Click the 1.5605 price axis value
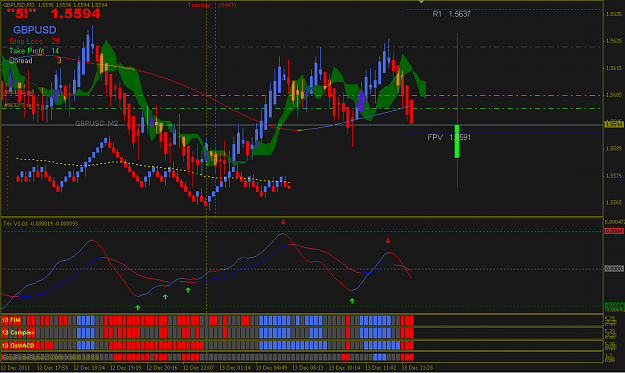625x373 pixels. (614, 95)
